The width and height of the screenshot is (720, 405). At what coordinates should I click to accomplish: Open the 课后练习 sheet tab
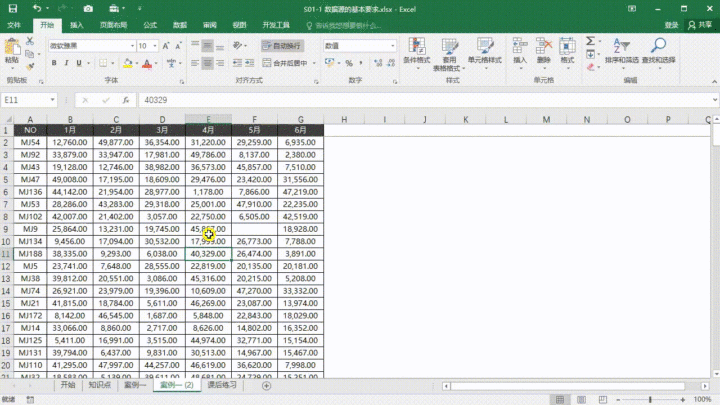222,385
